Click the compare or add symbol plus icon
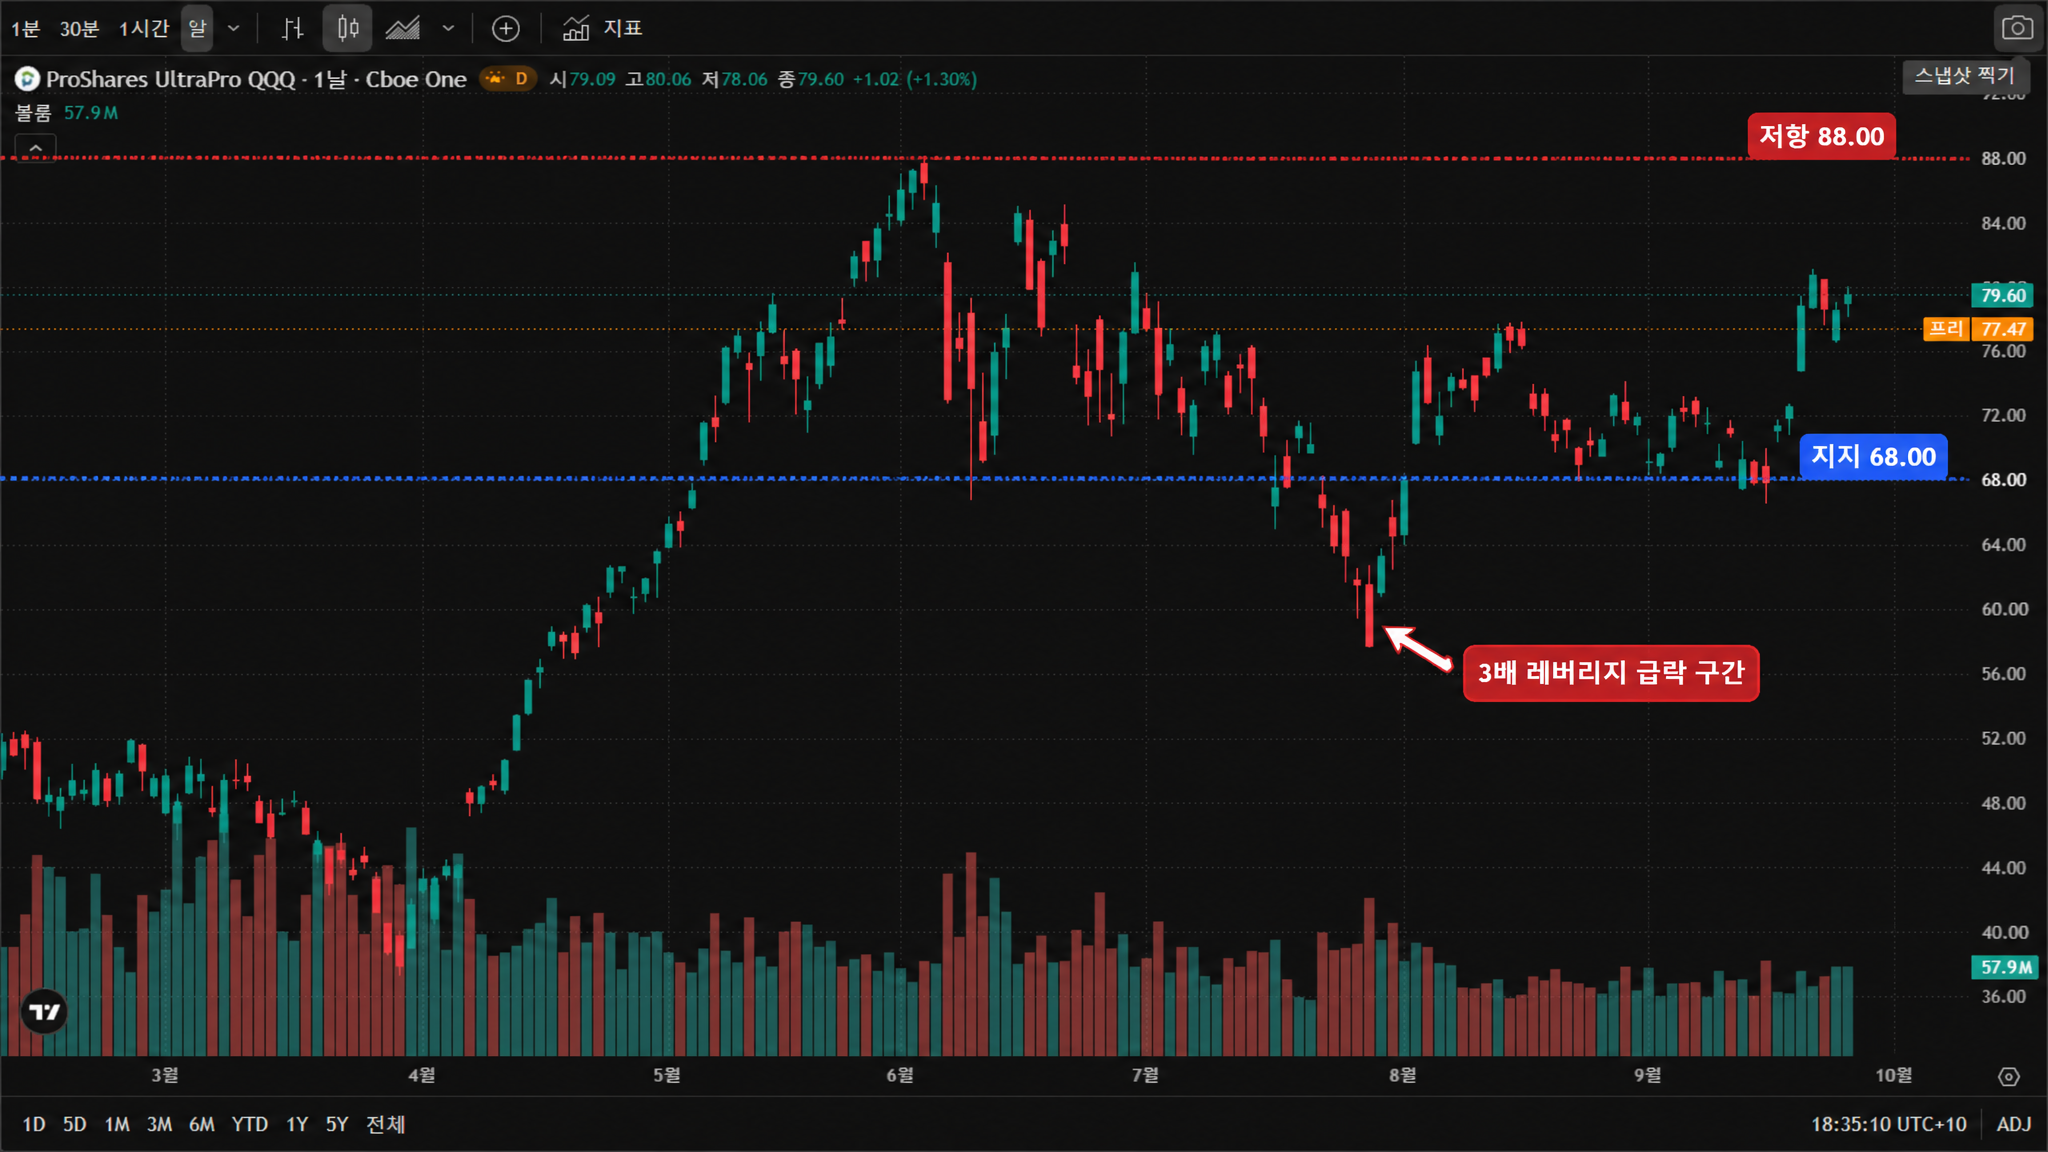Image resolution: width=2048 pixels, height=1152 pixels. pos(506,29)
